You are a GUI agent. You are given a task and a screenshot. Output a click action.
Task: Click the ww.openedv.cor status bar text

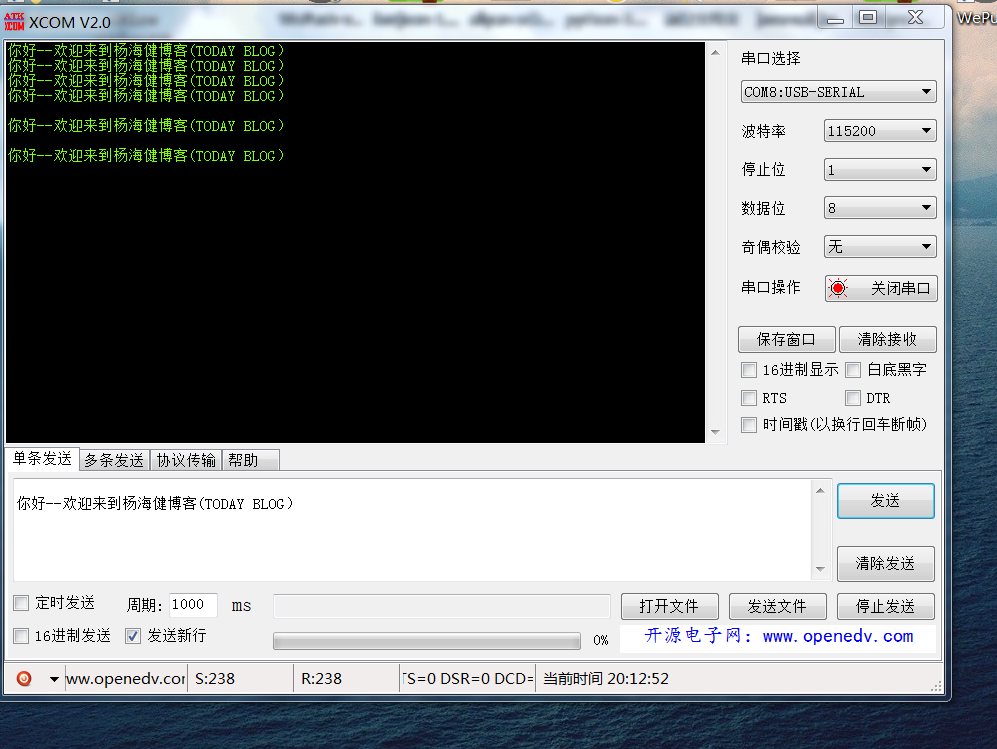pyautogui.click(x=126, y=679)
